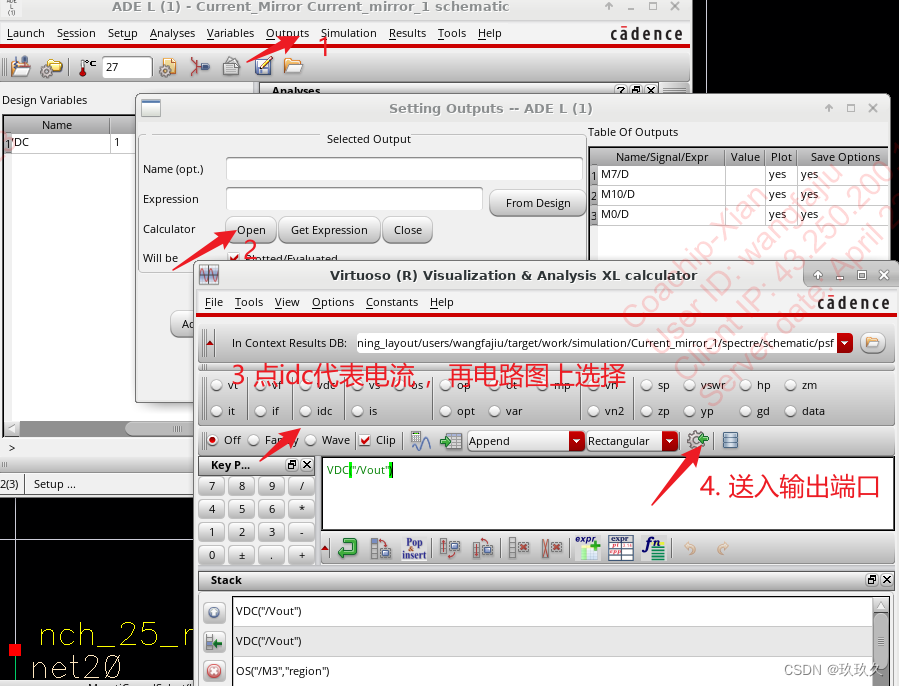
Task: Expand the In Context Results DB path dropdown
Action: [845, 343]
